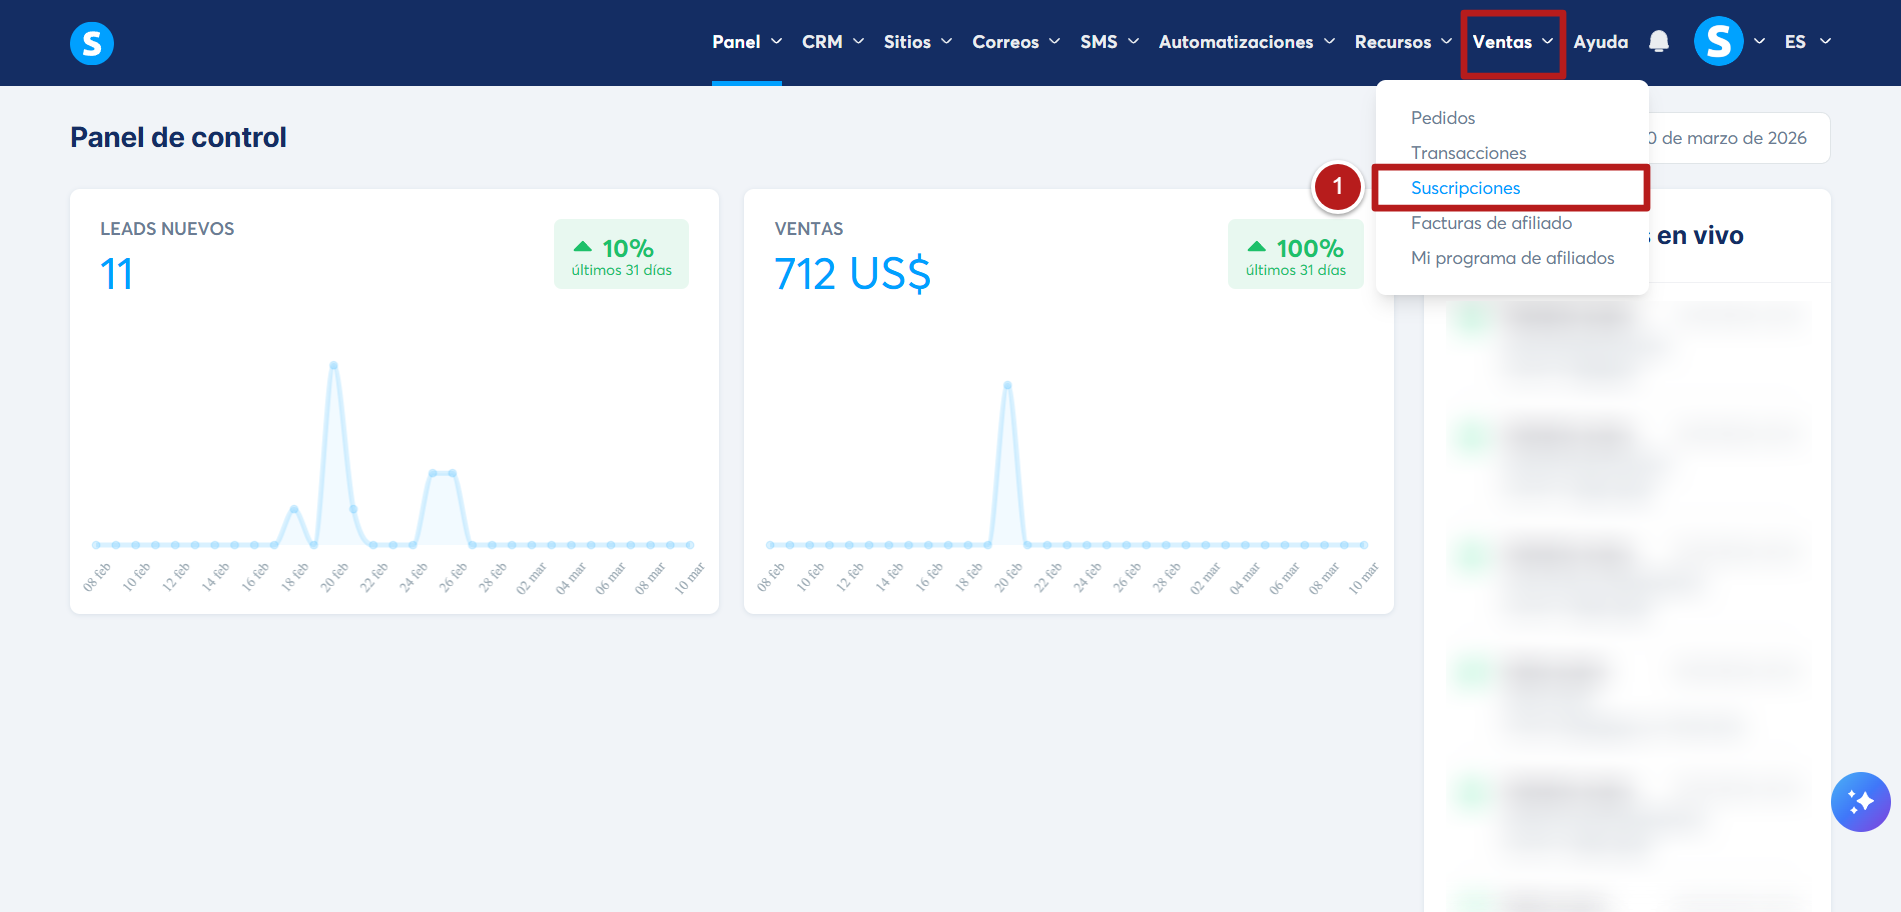Open Facturas de afiliado
The image size is (1901, 912).
[x=1492, y=223]
